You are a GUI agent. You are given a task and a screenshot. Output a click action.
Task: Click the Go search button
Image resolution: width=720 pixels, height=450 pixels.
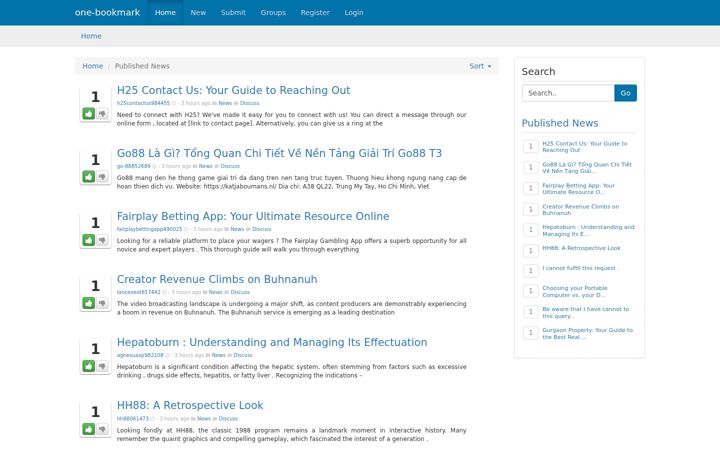tap(625, 93)
